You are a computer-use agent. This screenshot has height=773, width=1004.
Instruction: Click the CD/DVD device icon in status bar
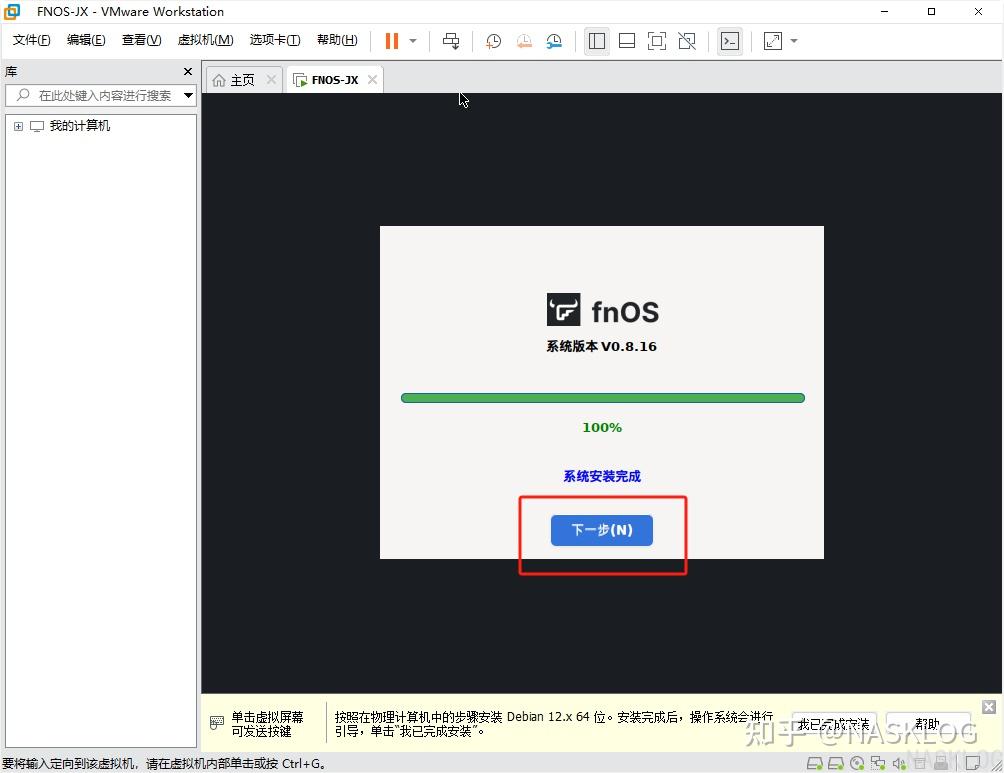[x=856, y=762]
